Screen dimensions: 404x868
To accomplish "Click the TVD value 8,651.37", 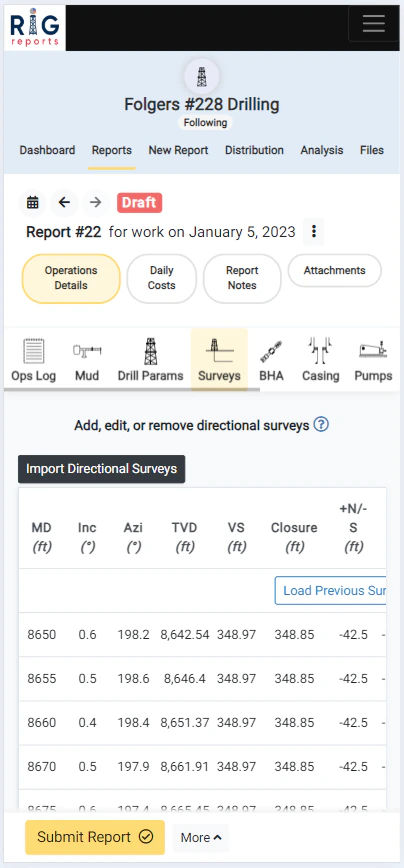I will click(185, 722).
